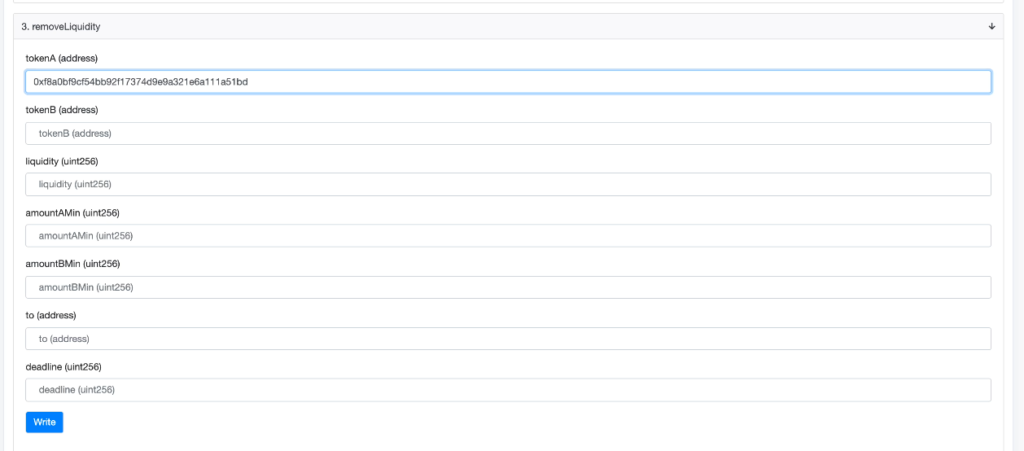Click the 'tokenB (address)' label
Image resolution: width=1024 pixels, height=451 pixels.
click(x=62, y=110)
